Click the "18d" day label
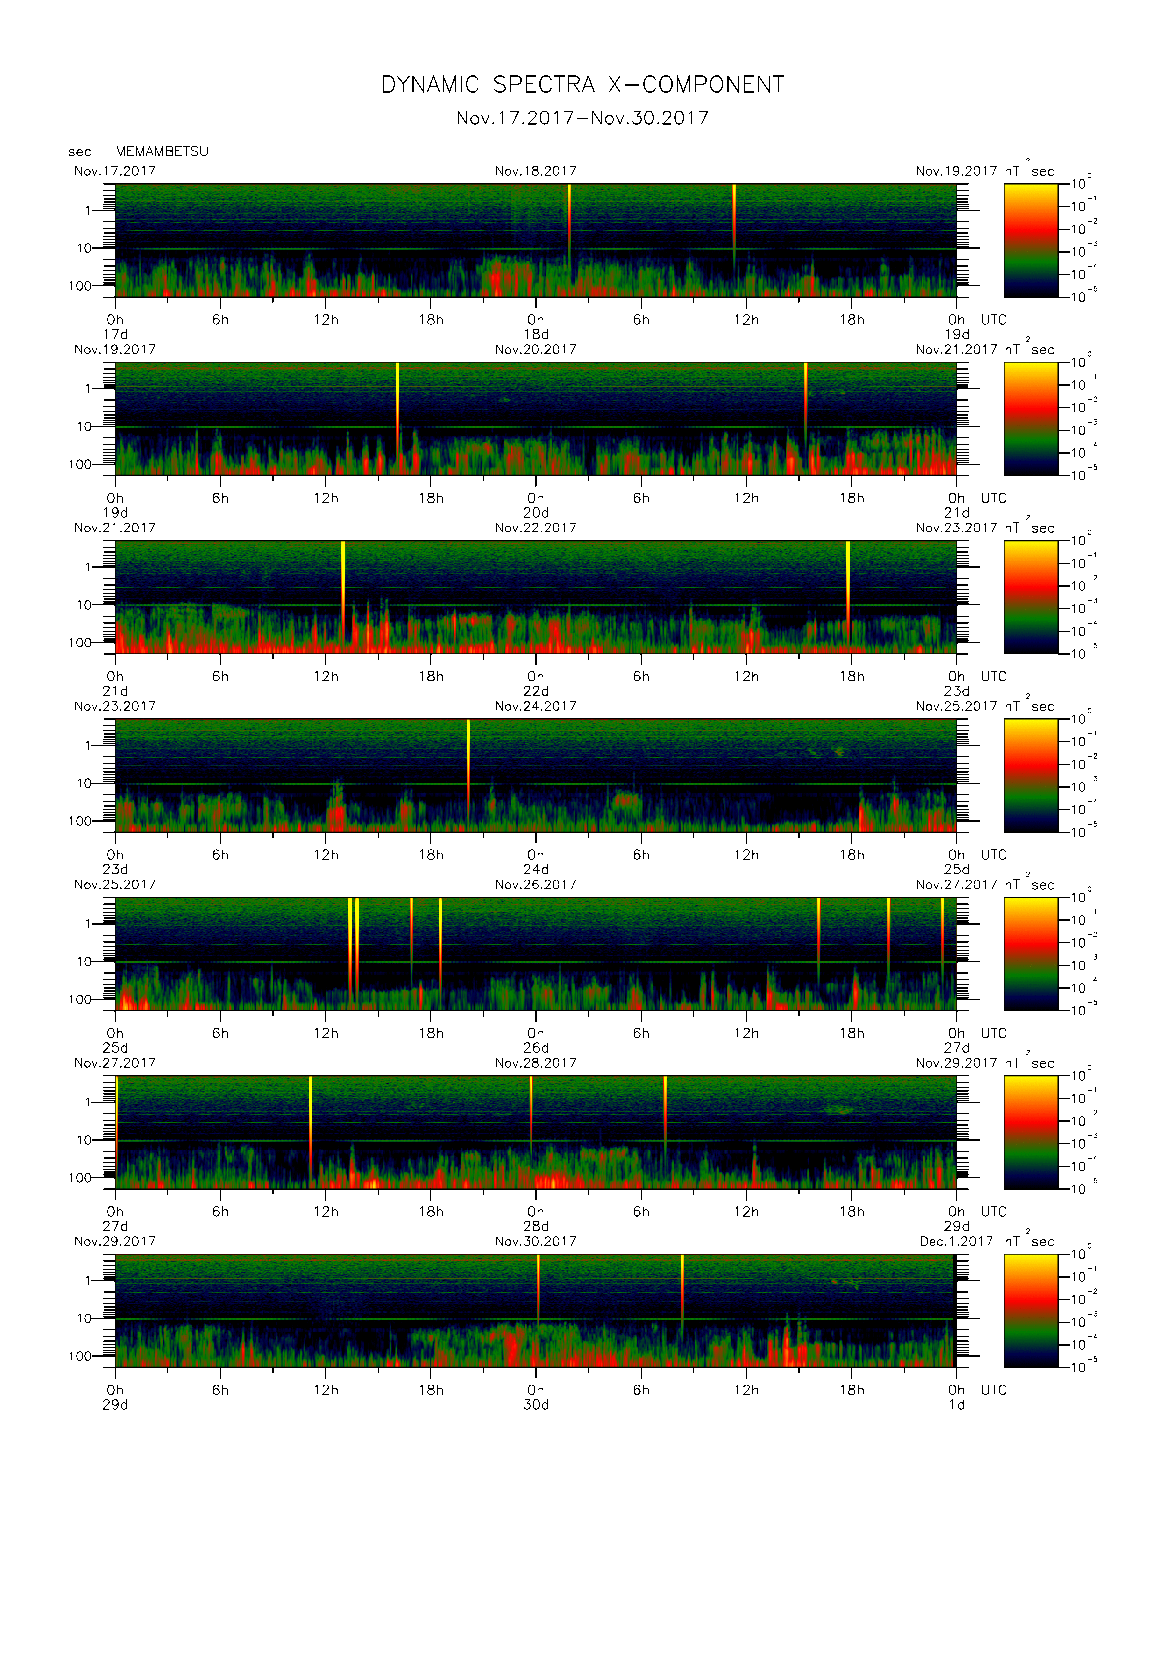 536,334
